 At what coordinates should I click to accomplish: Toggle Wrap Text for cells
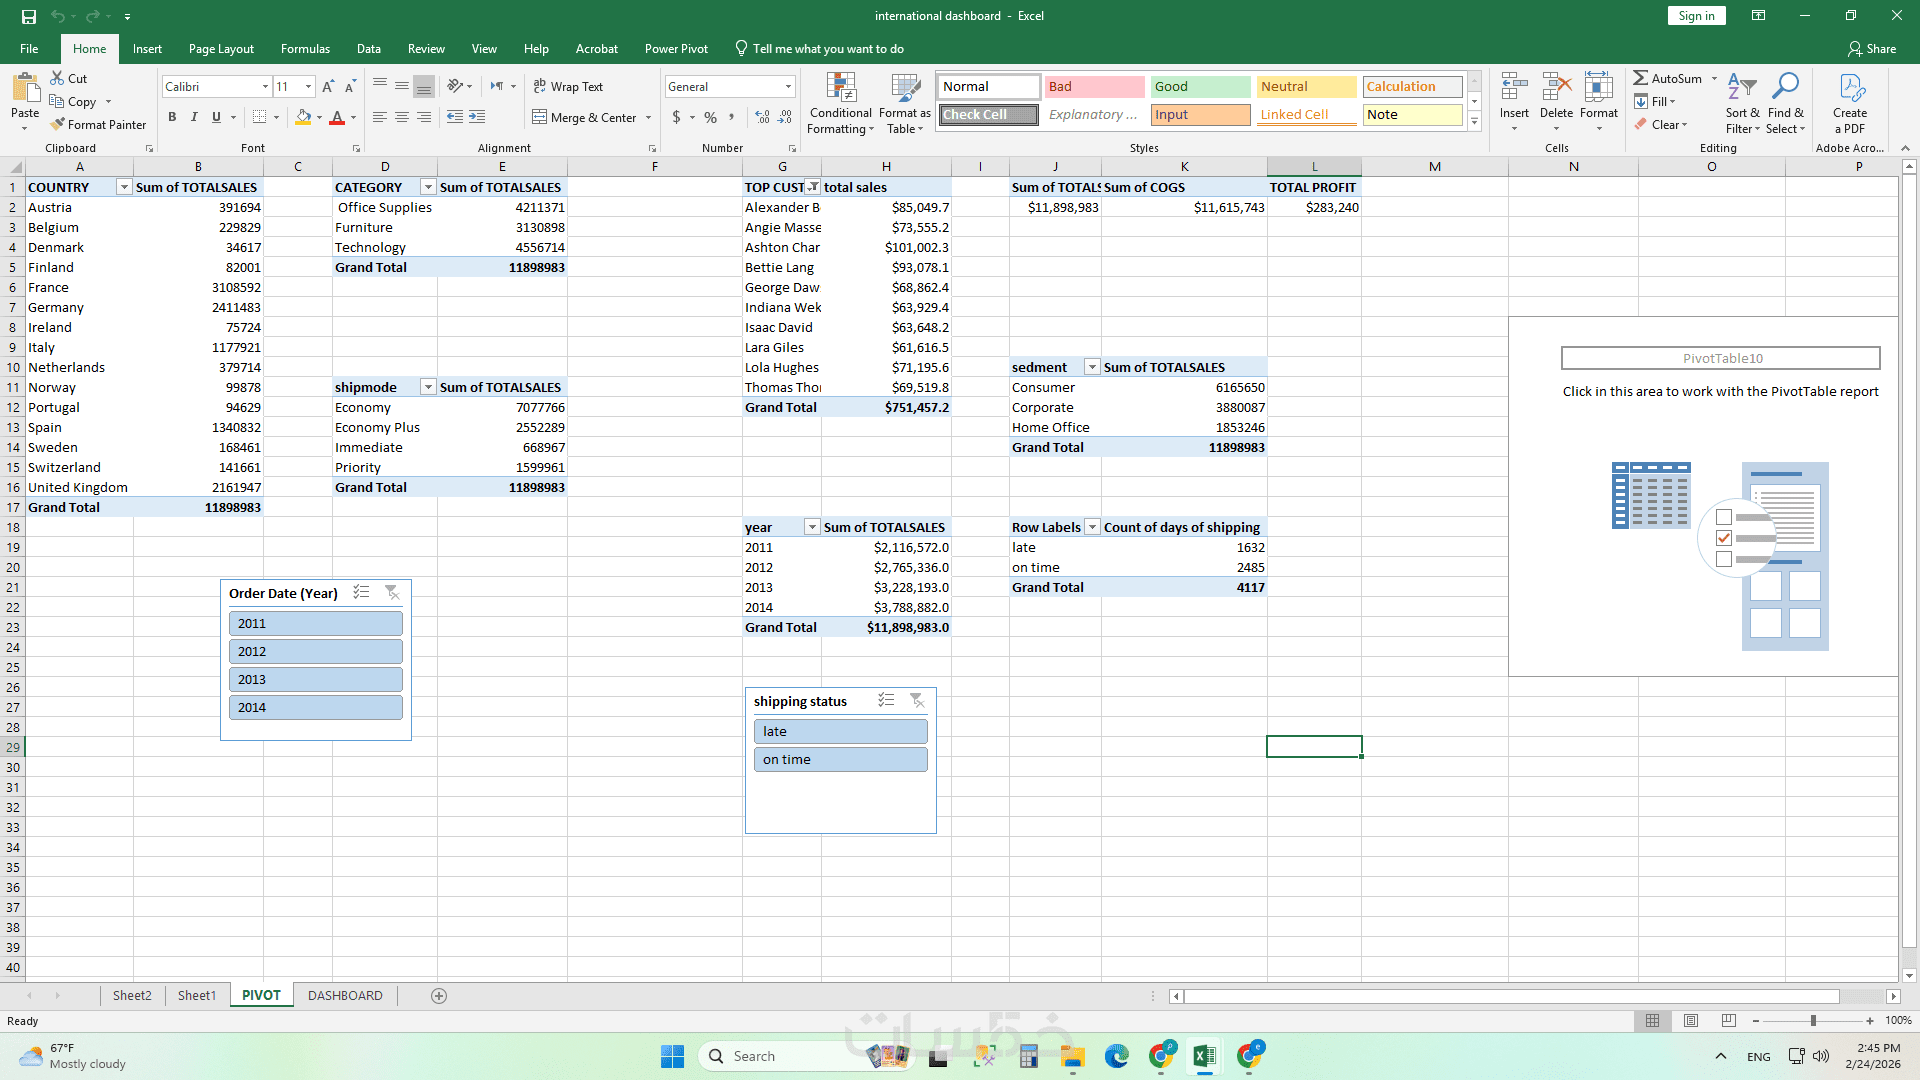(568, 87)
